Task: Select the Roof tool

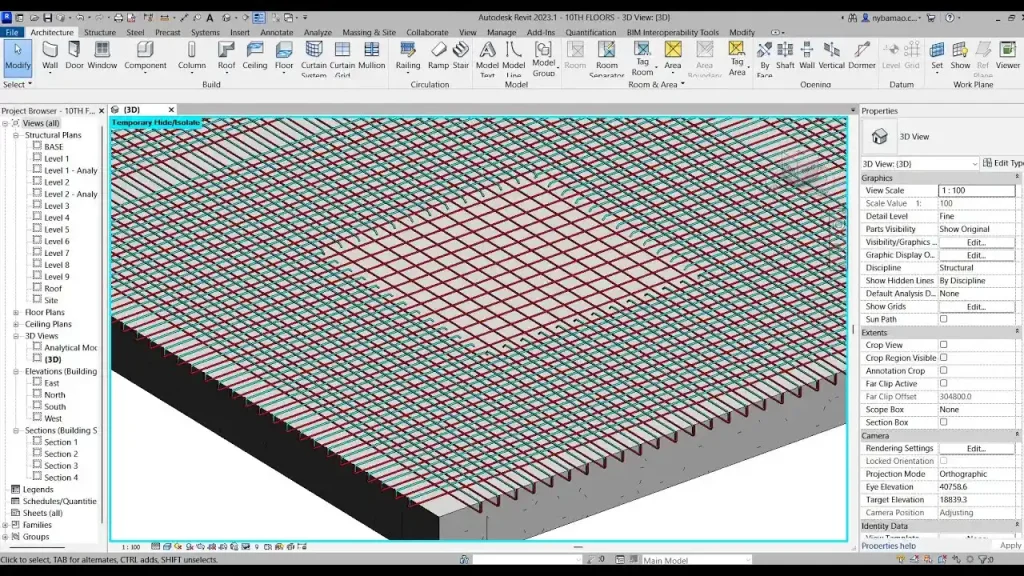Action: point(227,54)
